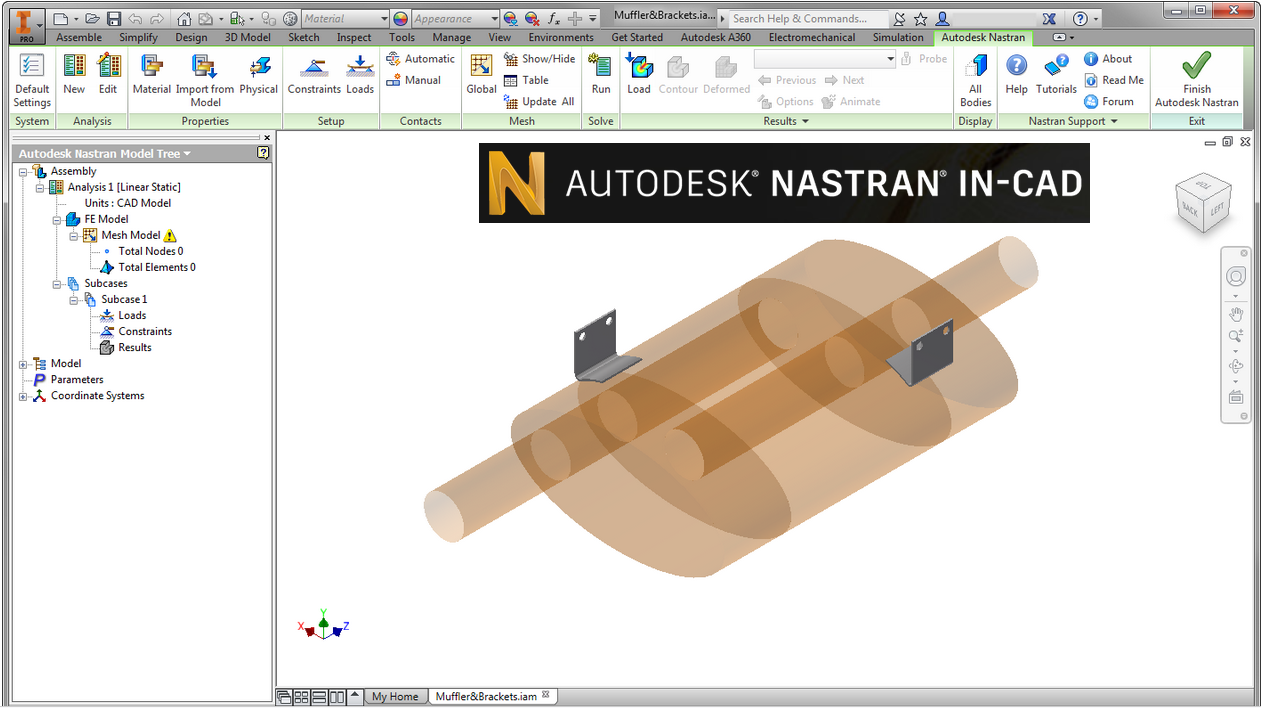
Task: Open the Physical properties tool
Action: (259, 75)
